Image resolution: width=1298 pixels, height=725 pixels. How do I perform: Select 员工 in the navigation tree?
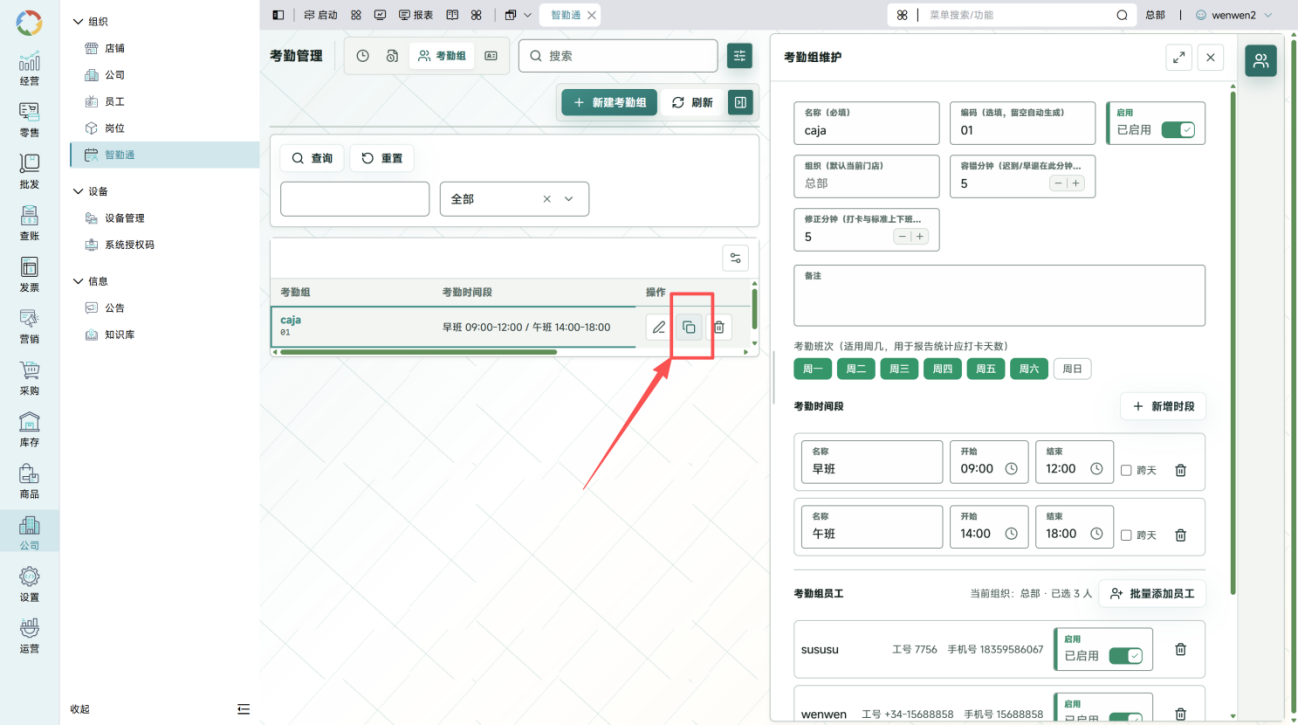tap(115, 102)
